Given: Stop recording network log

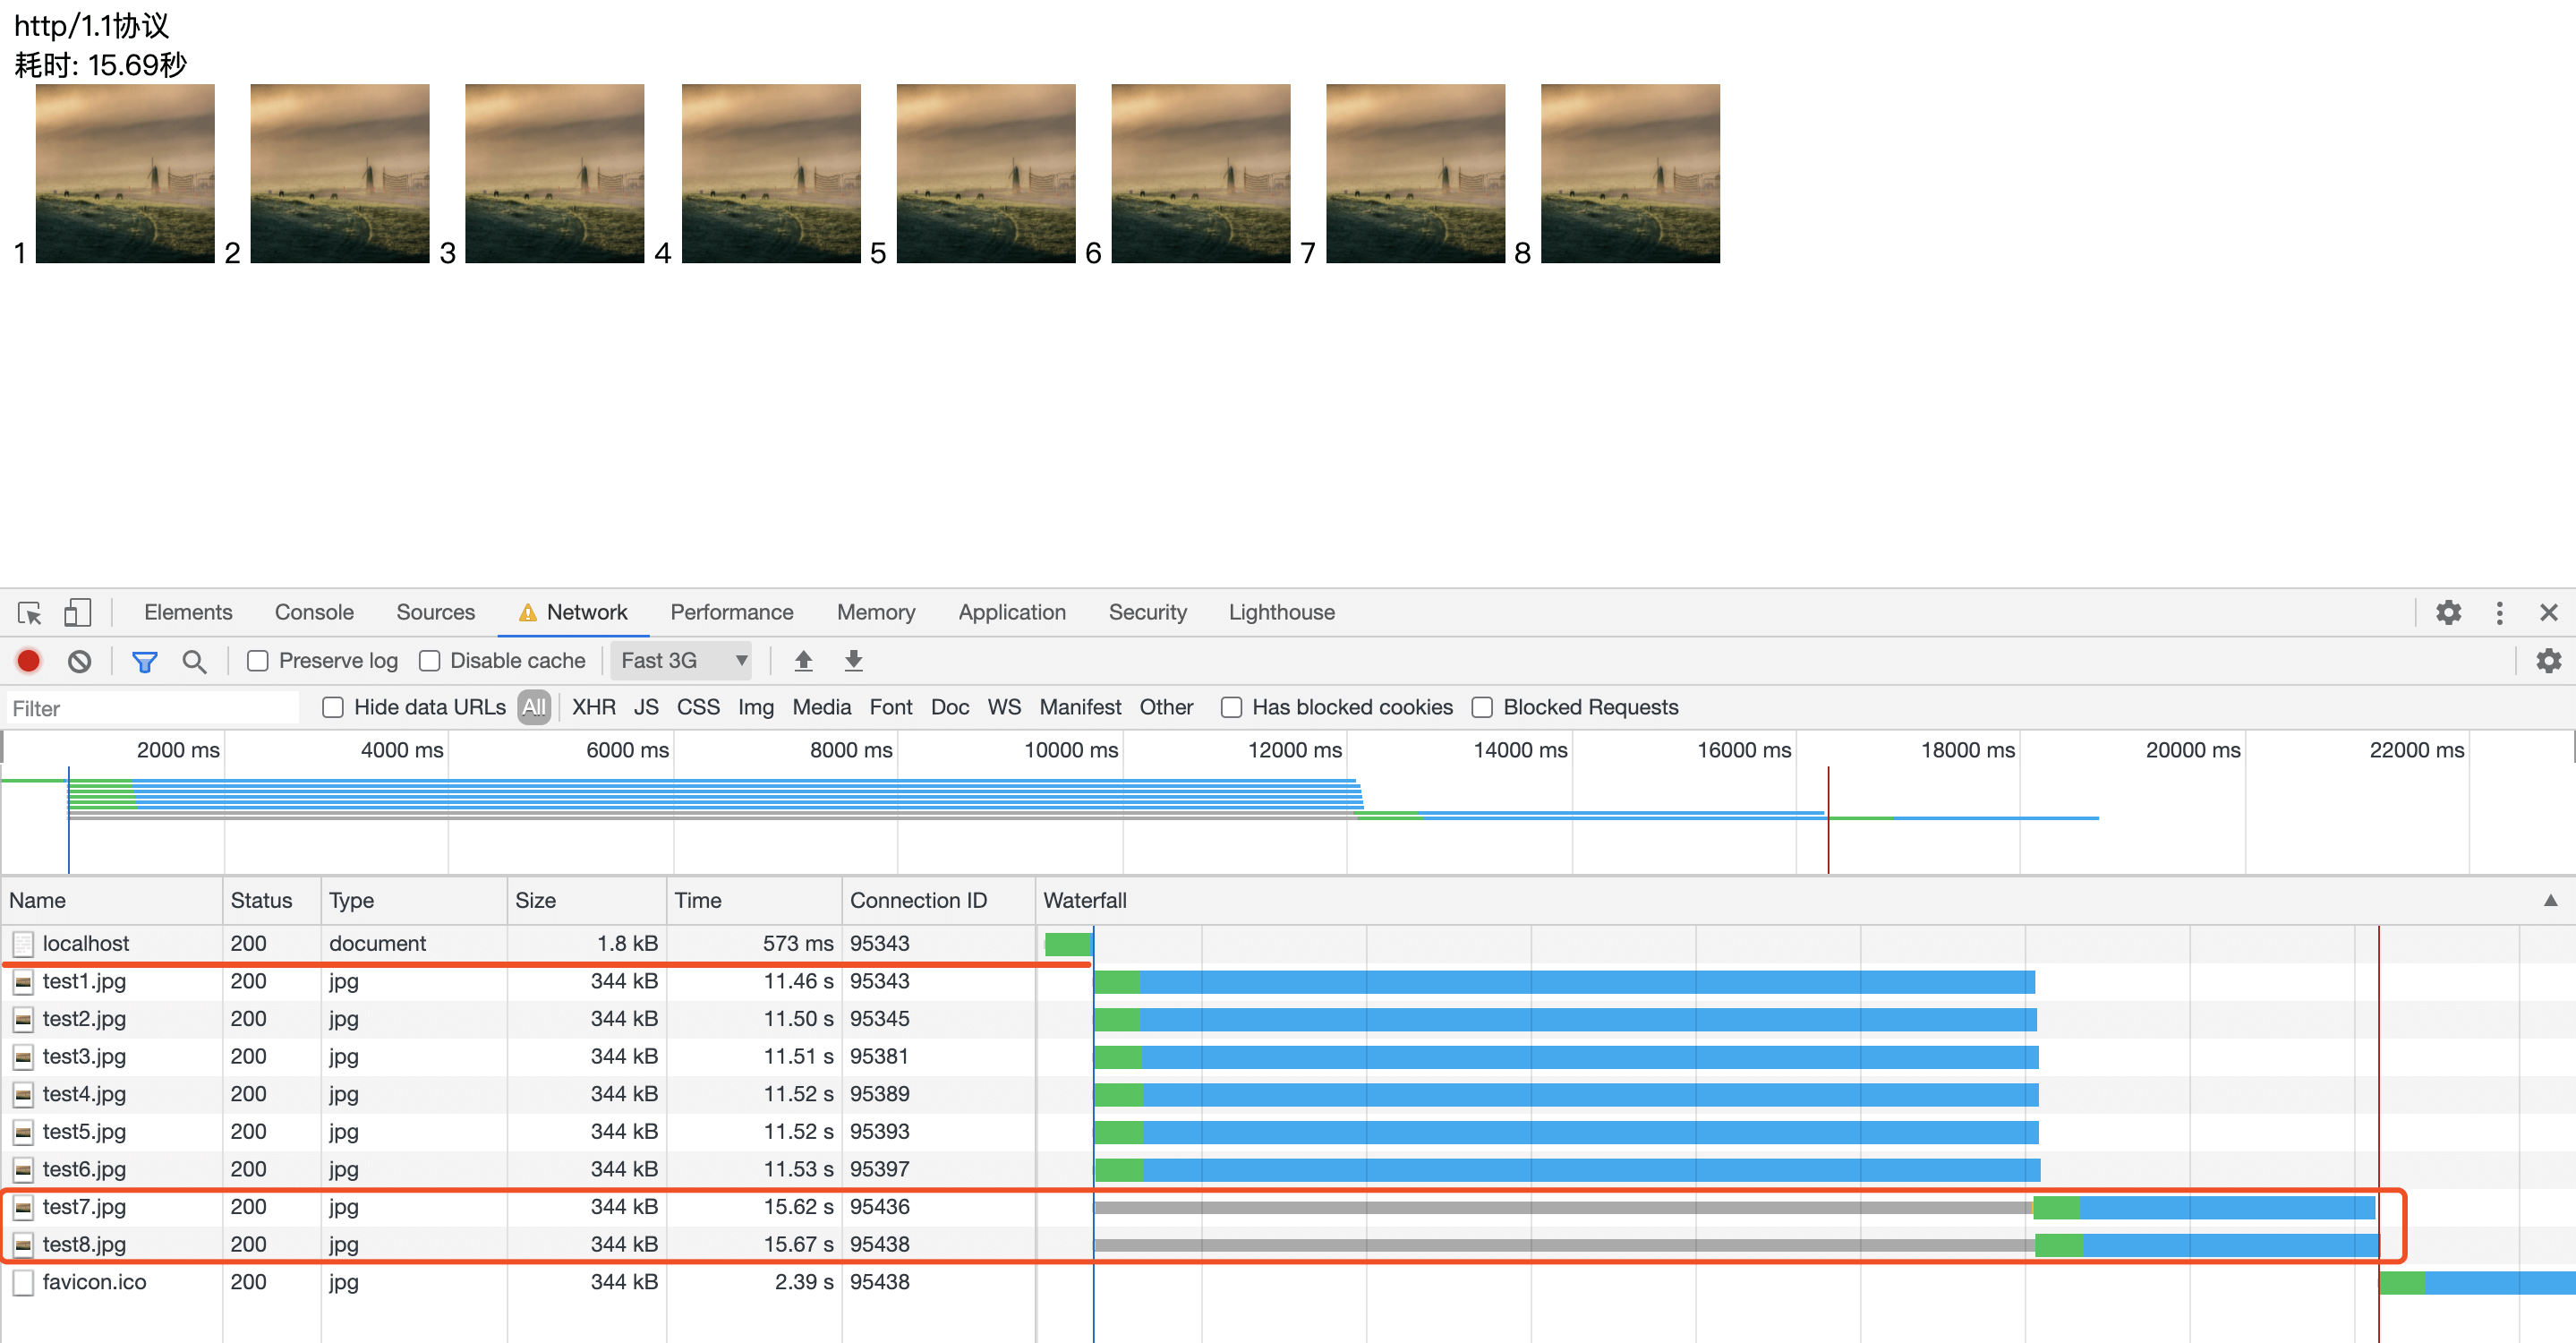Looking at the screenshot, I should (29, 661).
